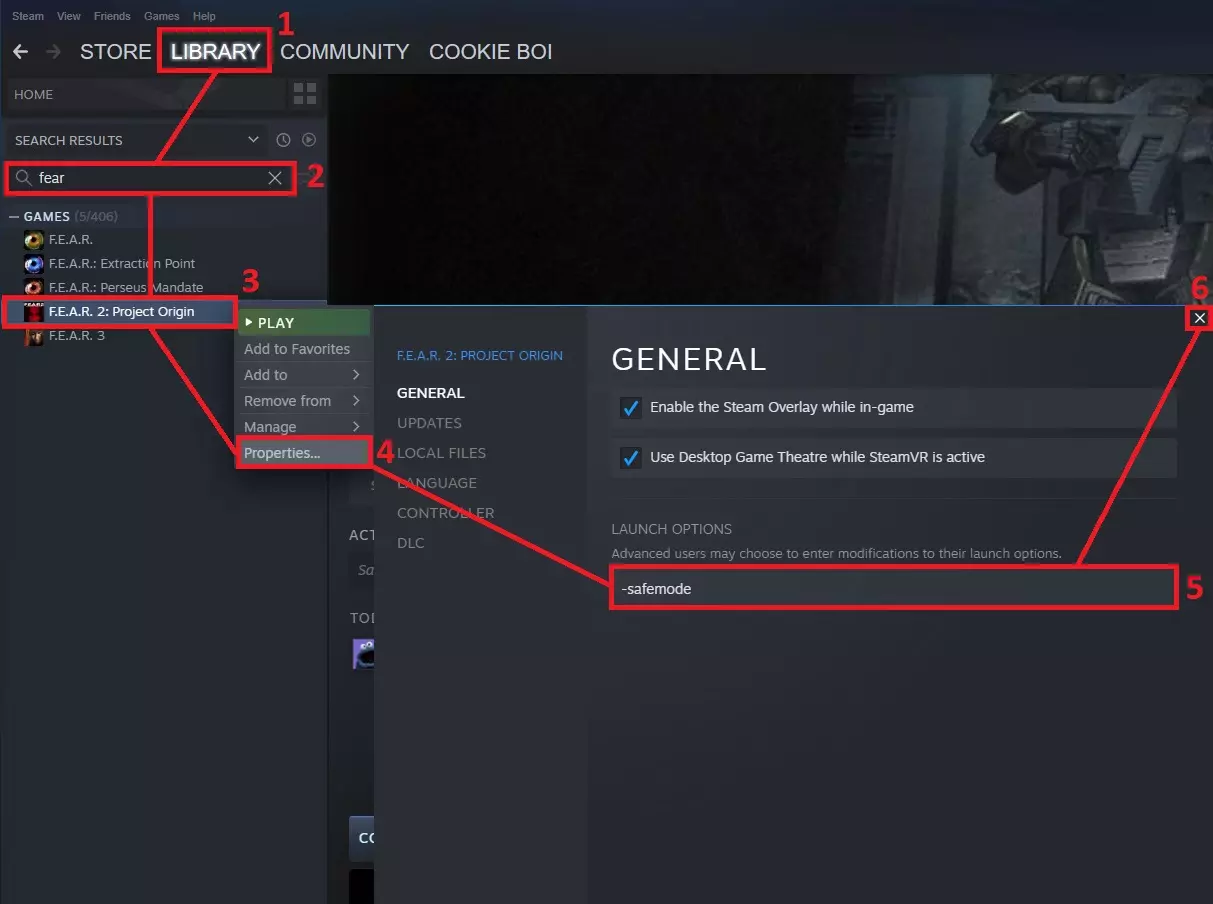
Task: Select F.E.A.R. 3 in the list
Action: pos(77,336)
